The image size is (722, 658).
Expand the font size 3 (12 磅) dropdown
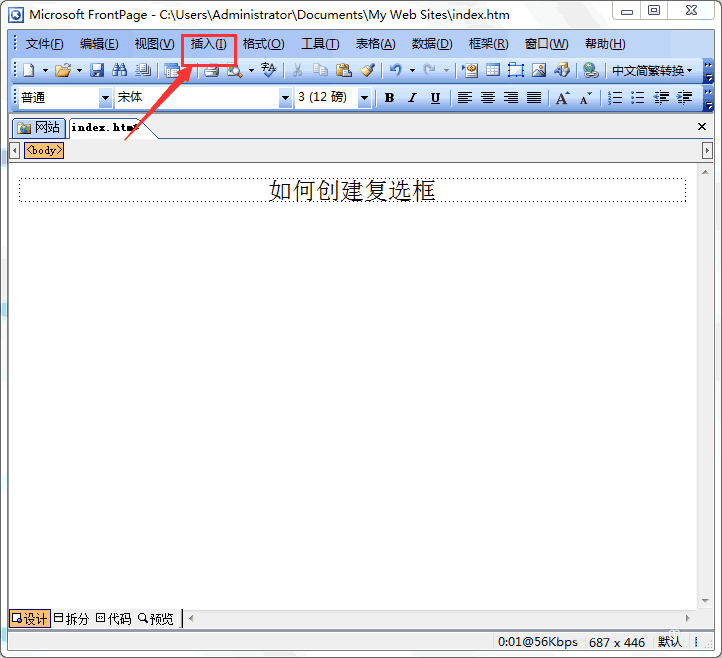(x=364, y=98)
